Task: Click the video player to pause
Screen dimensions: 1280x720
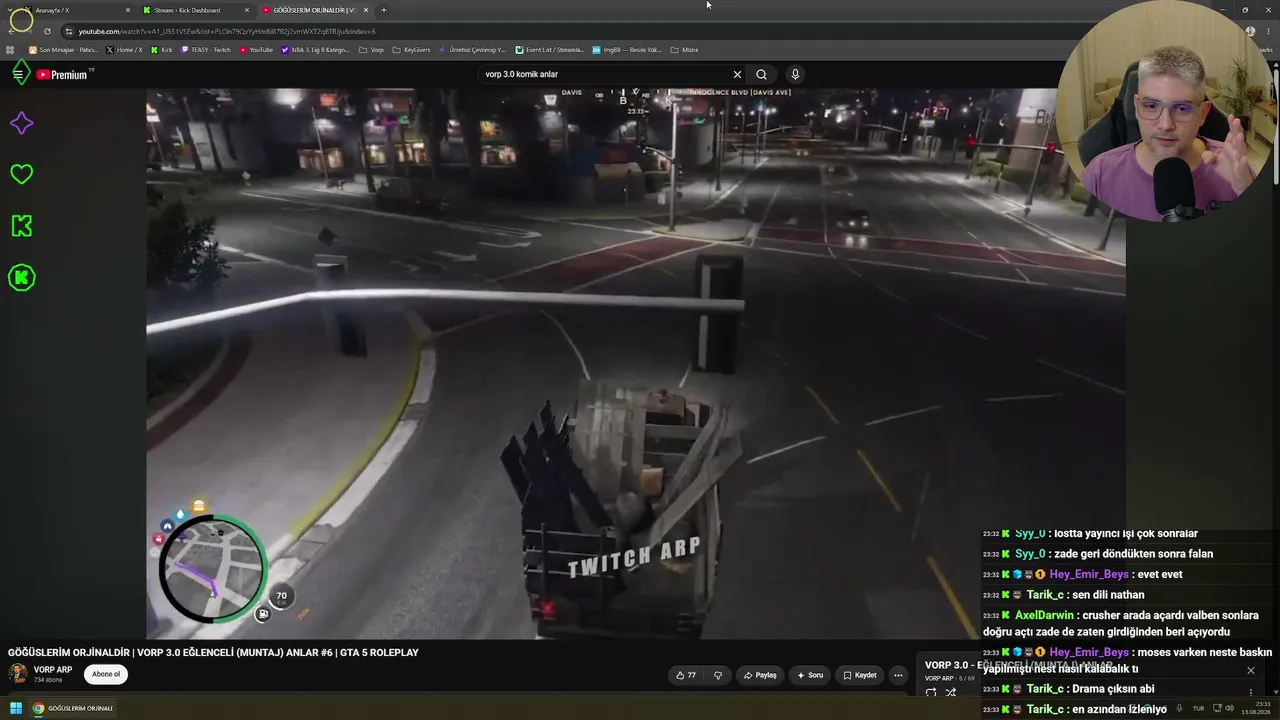Action: pyautogui.click(x=636, y=363)
